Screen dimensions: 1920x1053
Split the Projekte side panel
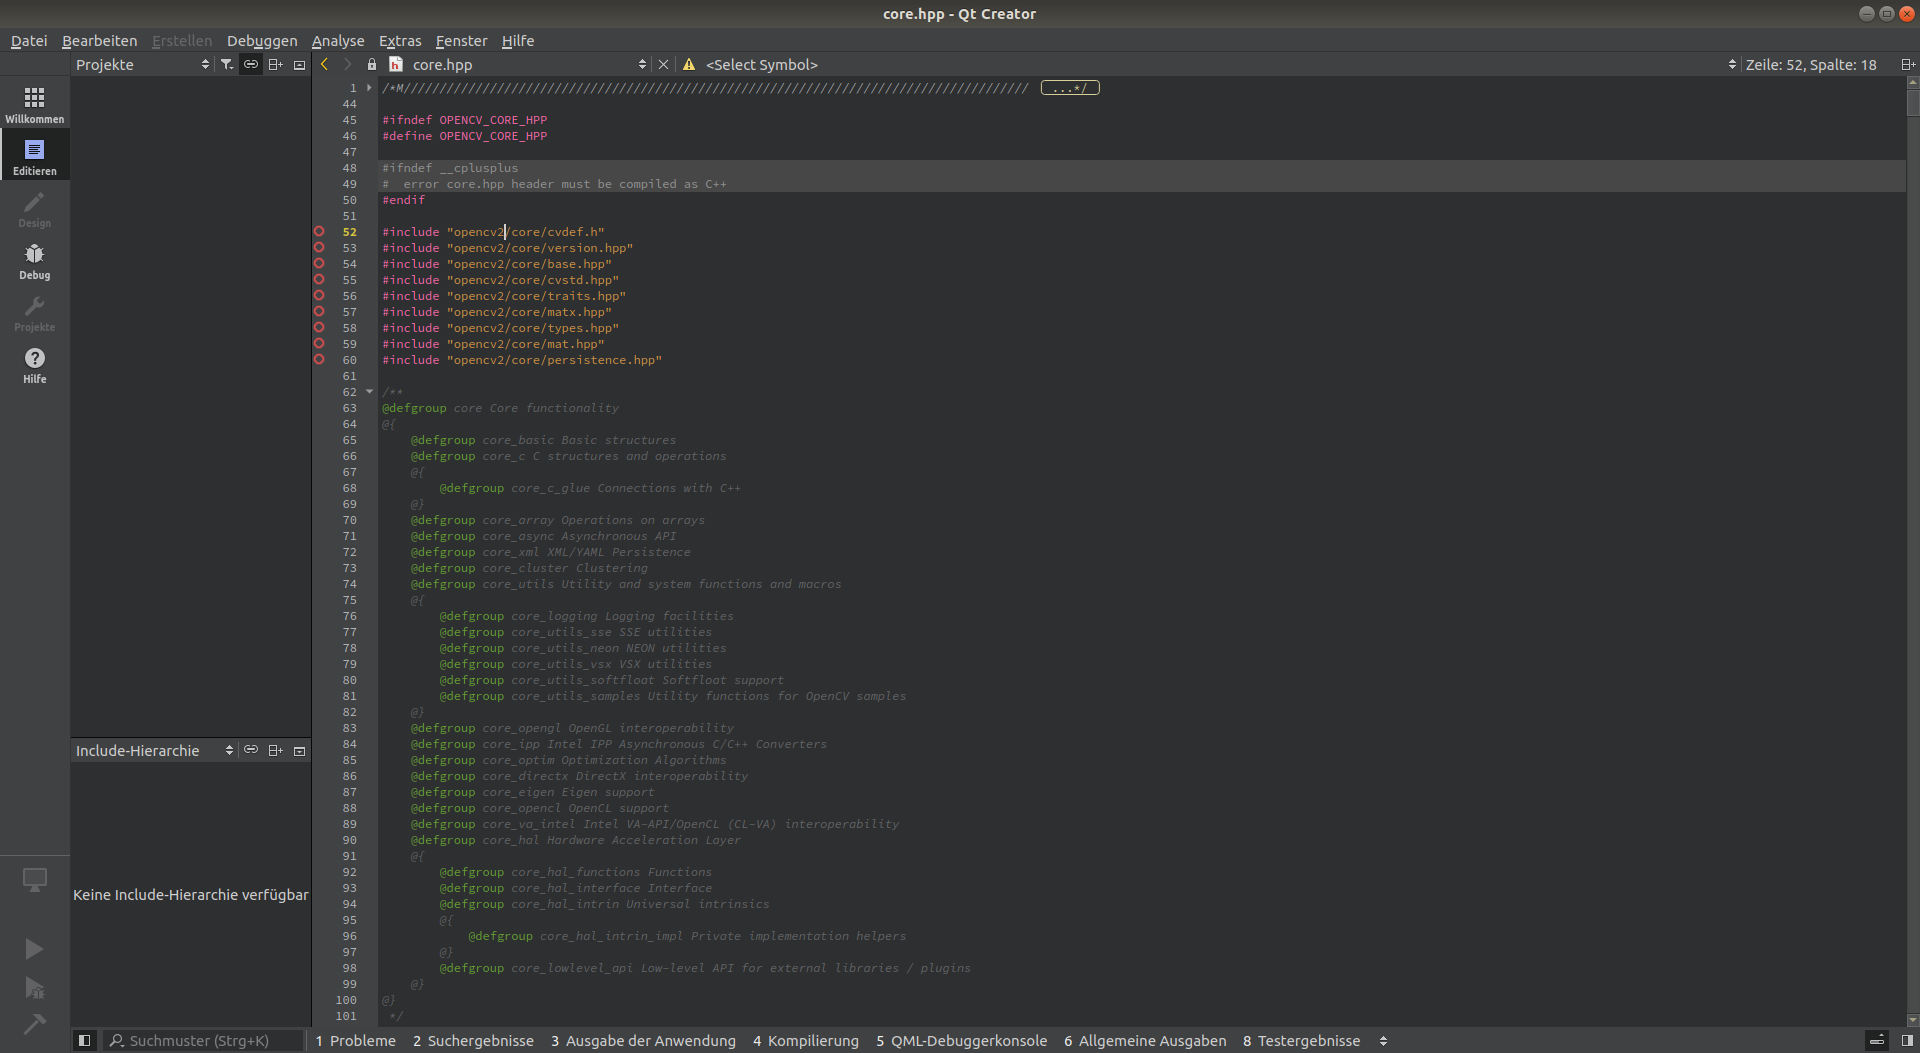(275, 64)
